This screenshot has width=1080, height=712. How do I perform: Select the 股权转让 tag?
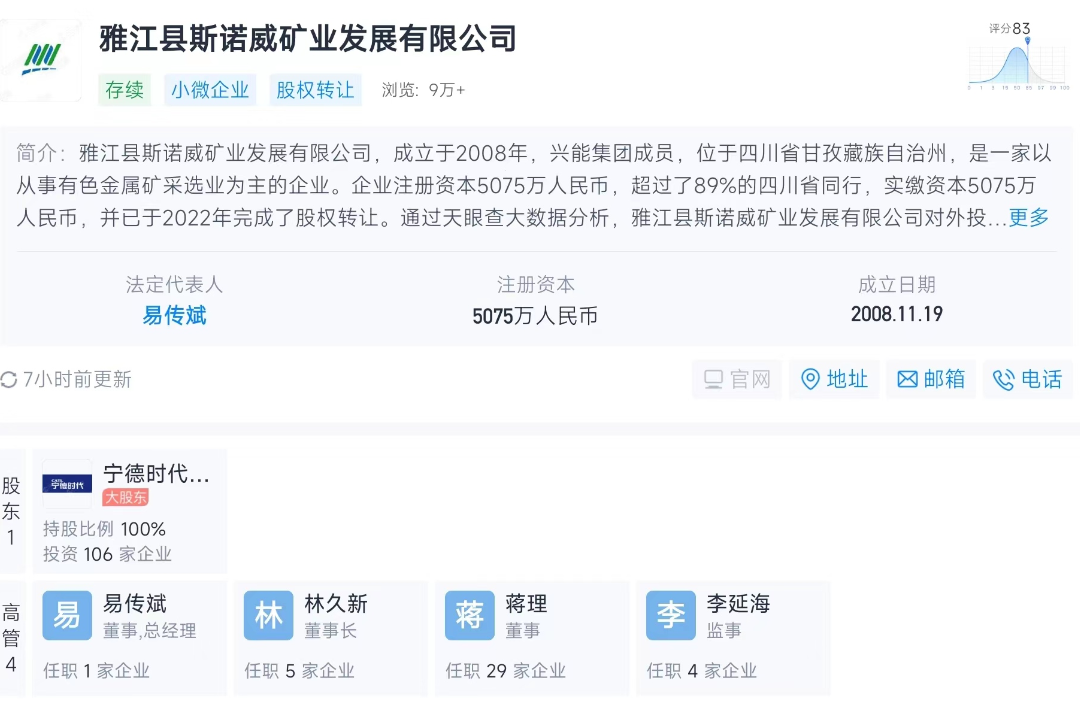(x=316, y=90)
